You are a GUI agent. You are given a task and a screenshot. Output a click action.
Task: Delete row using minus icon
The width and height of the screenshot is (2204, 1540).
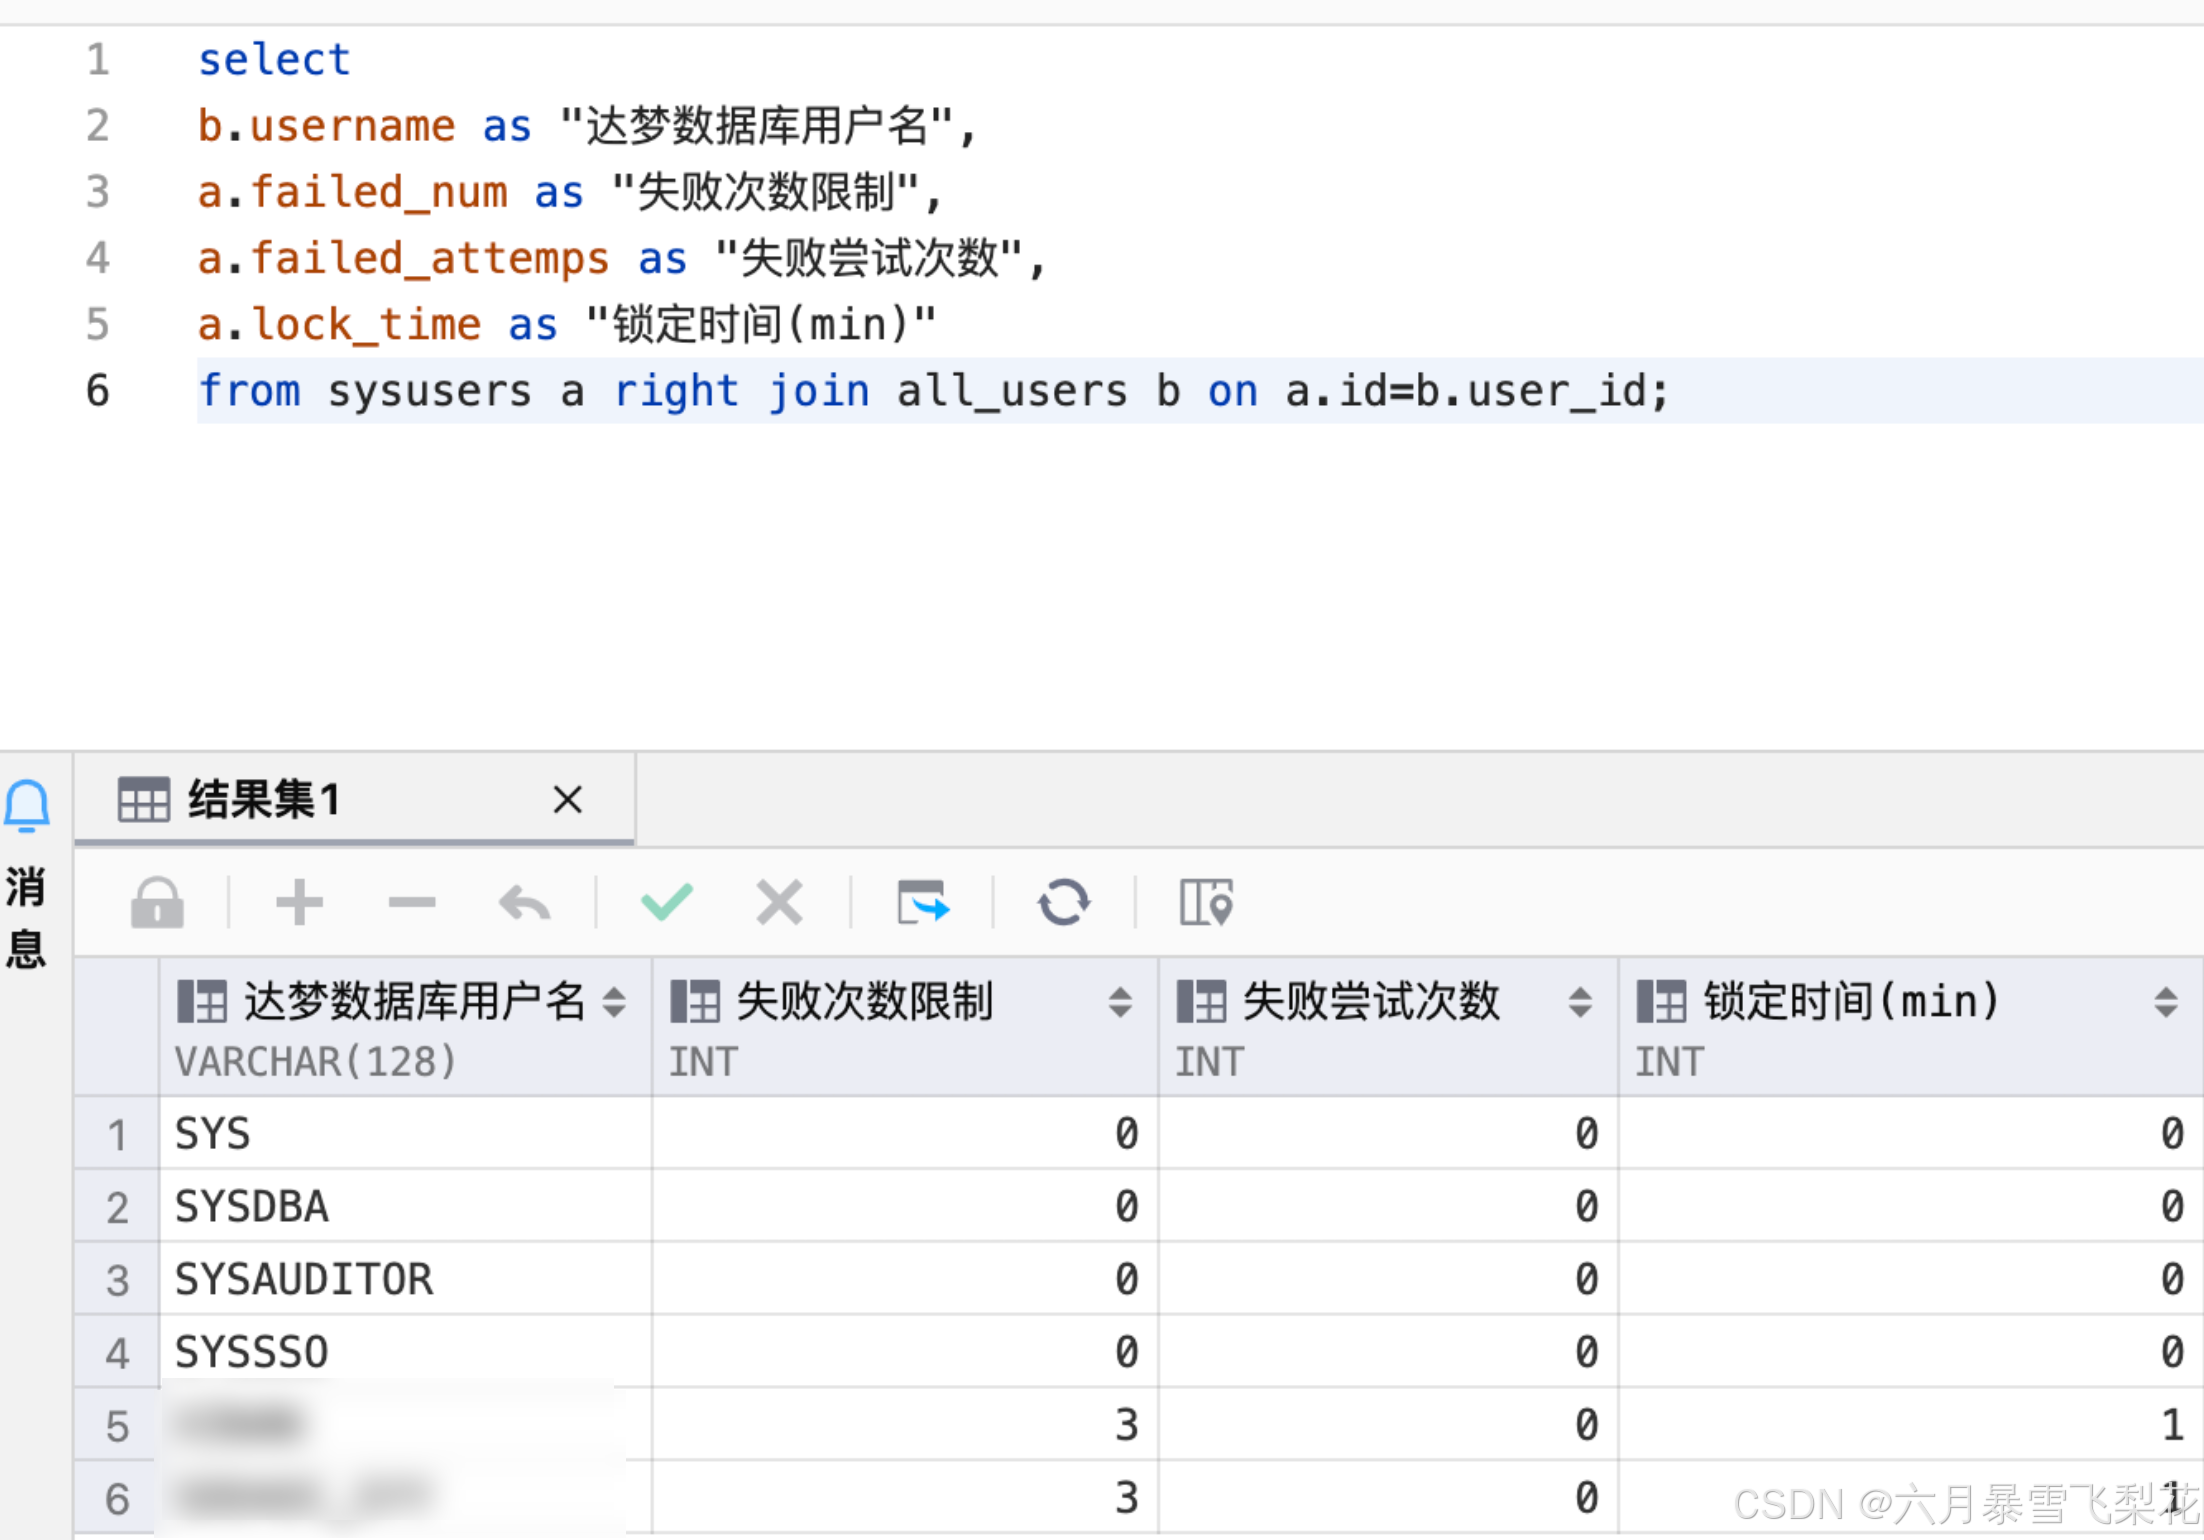click(412, 903)
